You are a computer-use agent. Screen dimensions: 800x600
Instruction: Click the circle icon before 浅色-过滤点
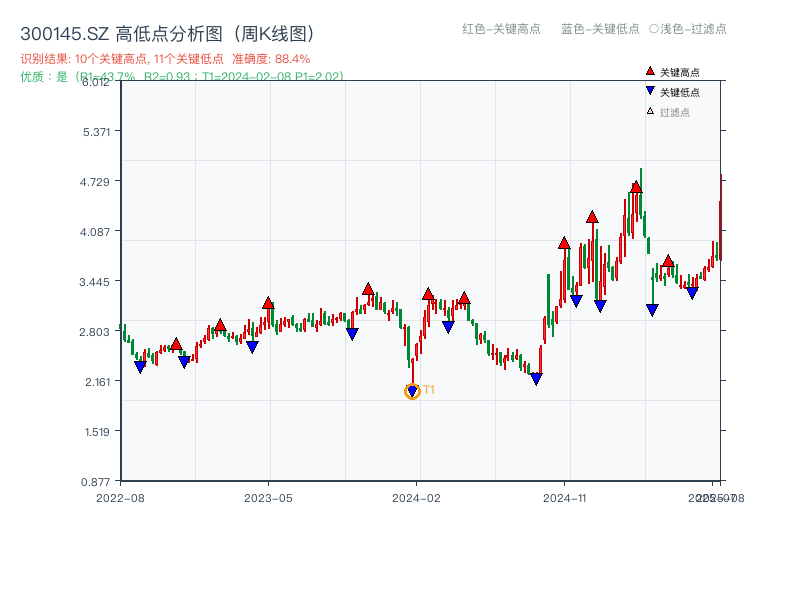(654, 29)
